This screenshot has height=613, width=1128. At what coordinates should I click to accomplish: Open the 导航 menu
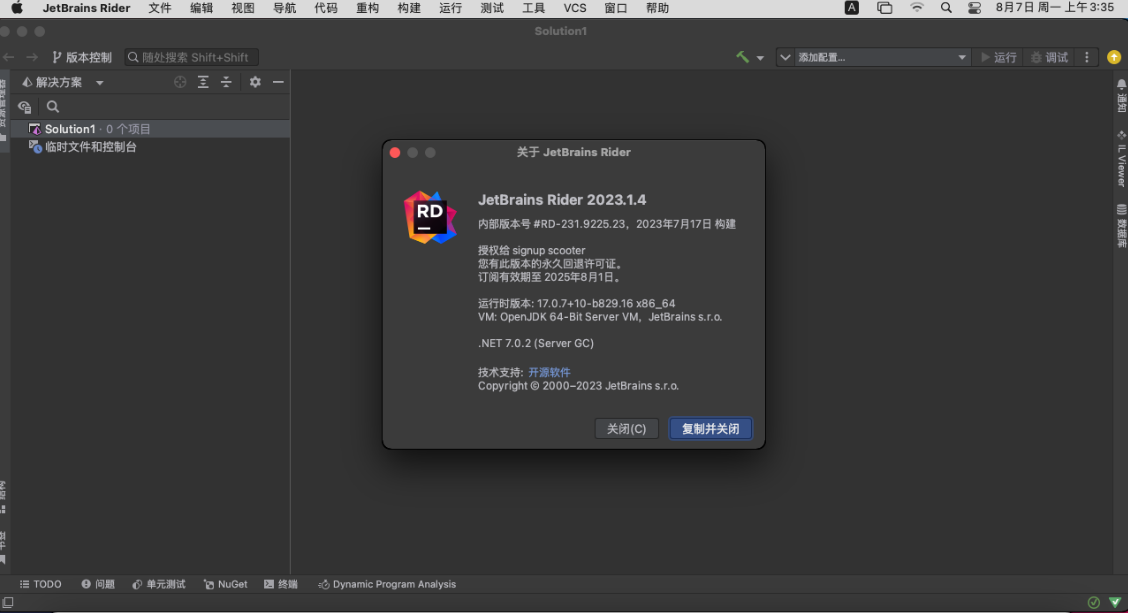click(285, 8)
